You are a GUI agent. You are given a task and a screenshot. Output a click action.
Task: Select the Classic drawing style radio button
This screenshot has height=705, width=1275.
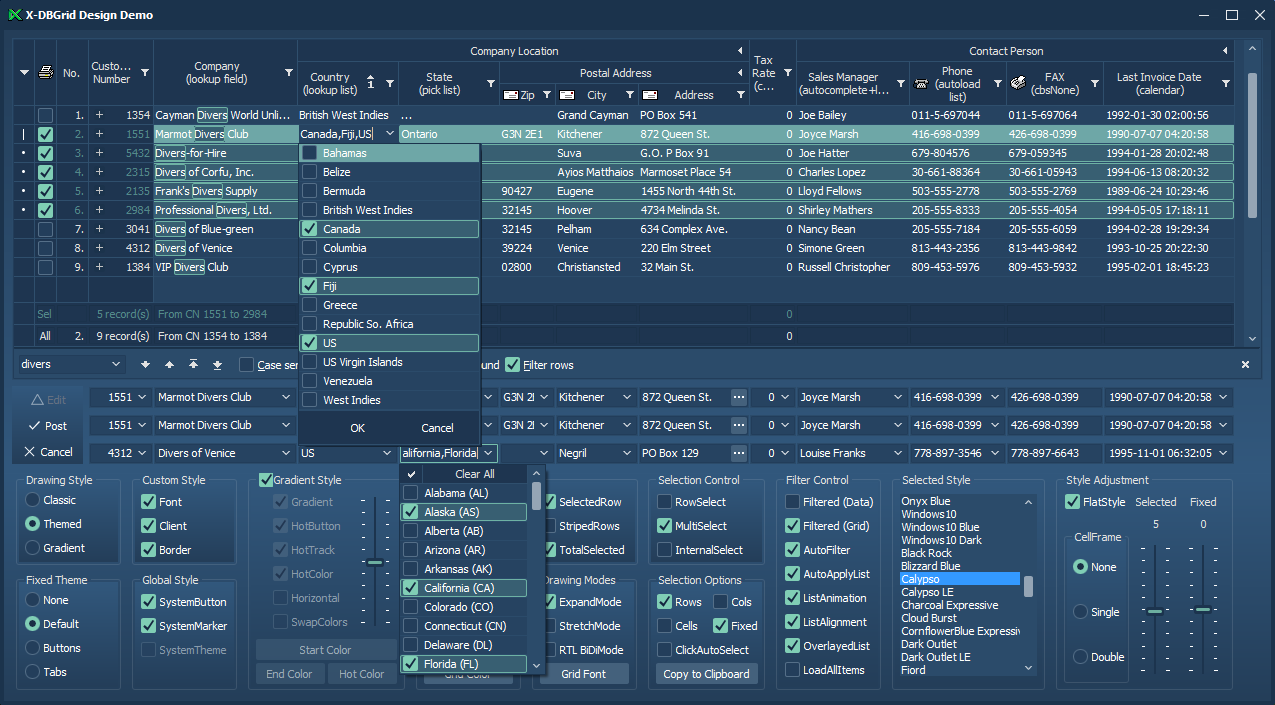(x=33, y=500)
